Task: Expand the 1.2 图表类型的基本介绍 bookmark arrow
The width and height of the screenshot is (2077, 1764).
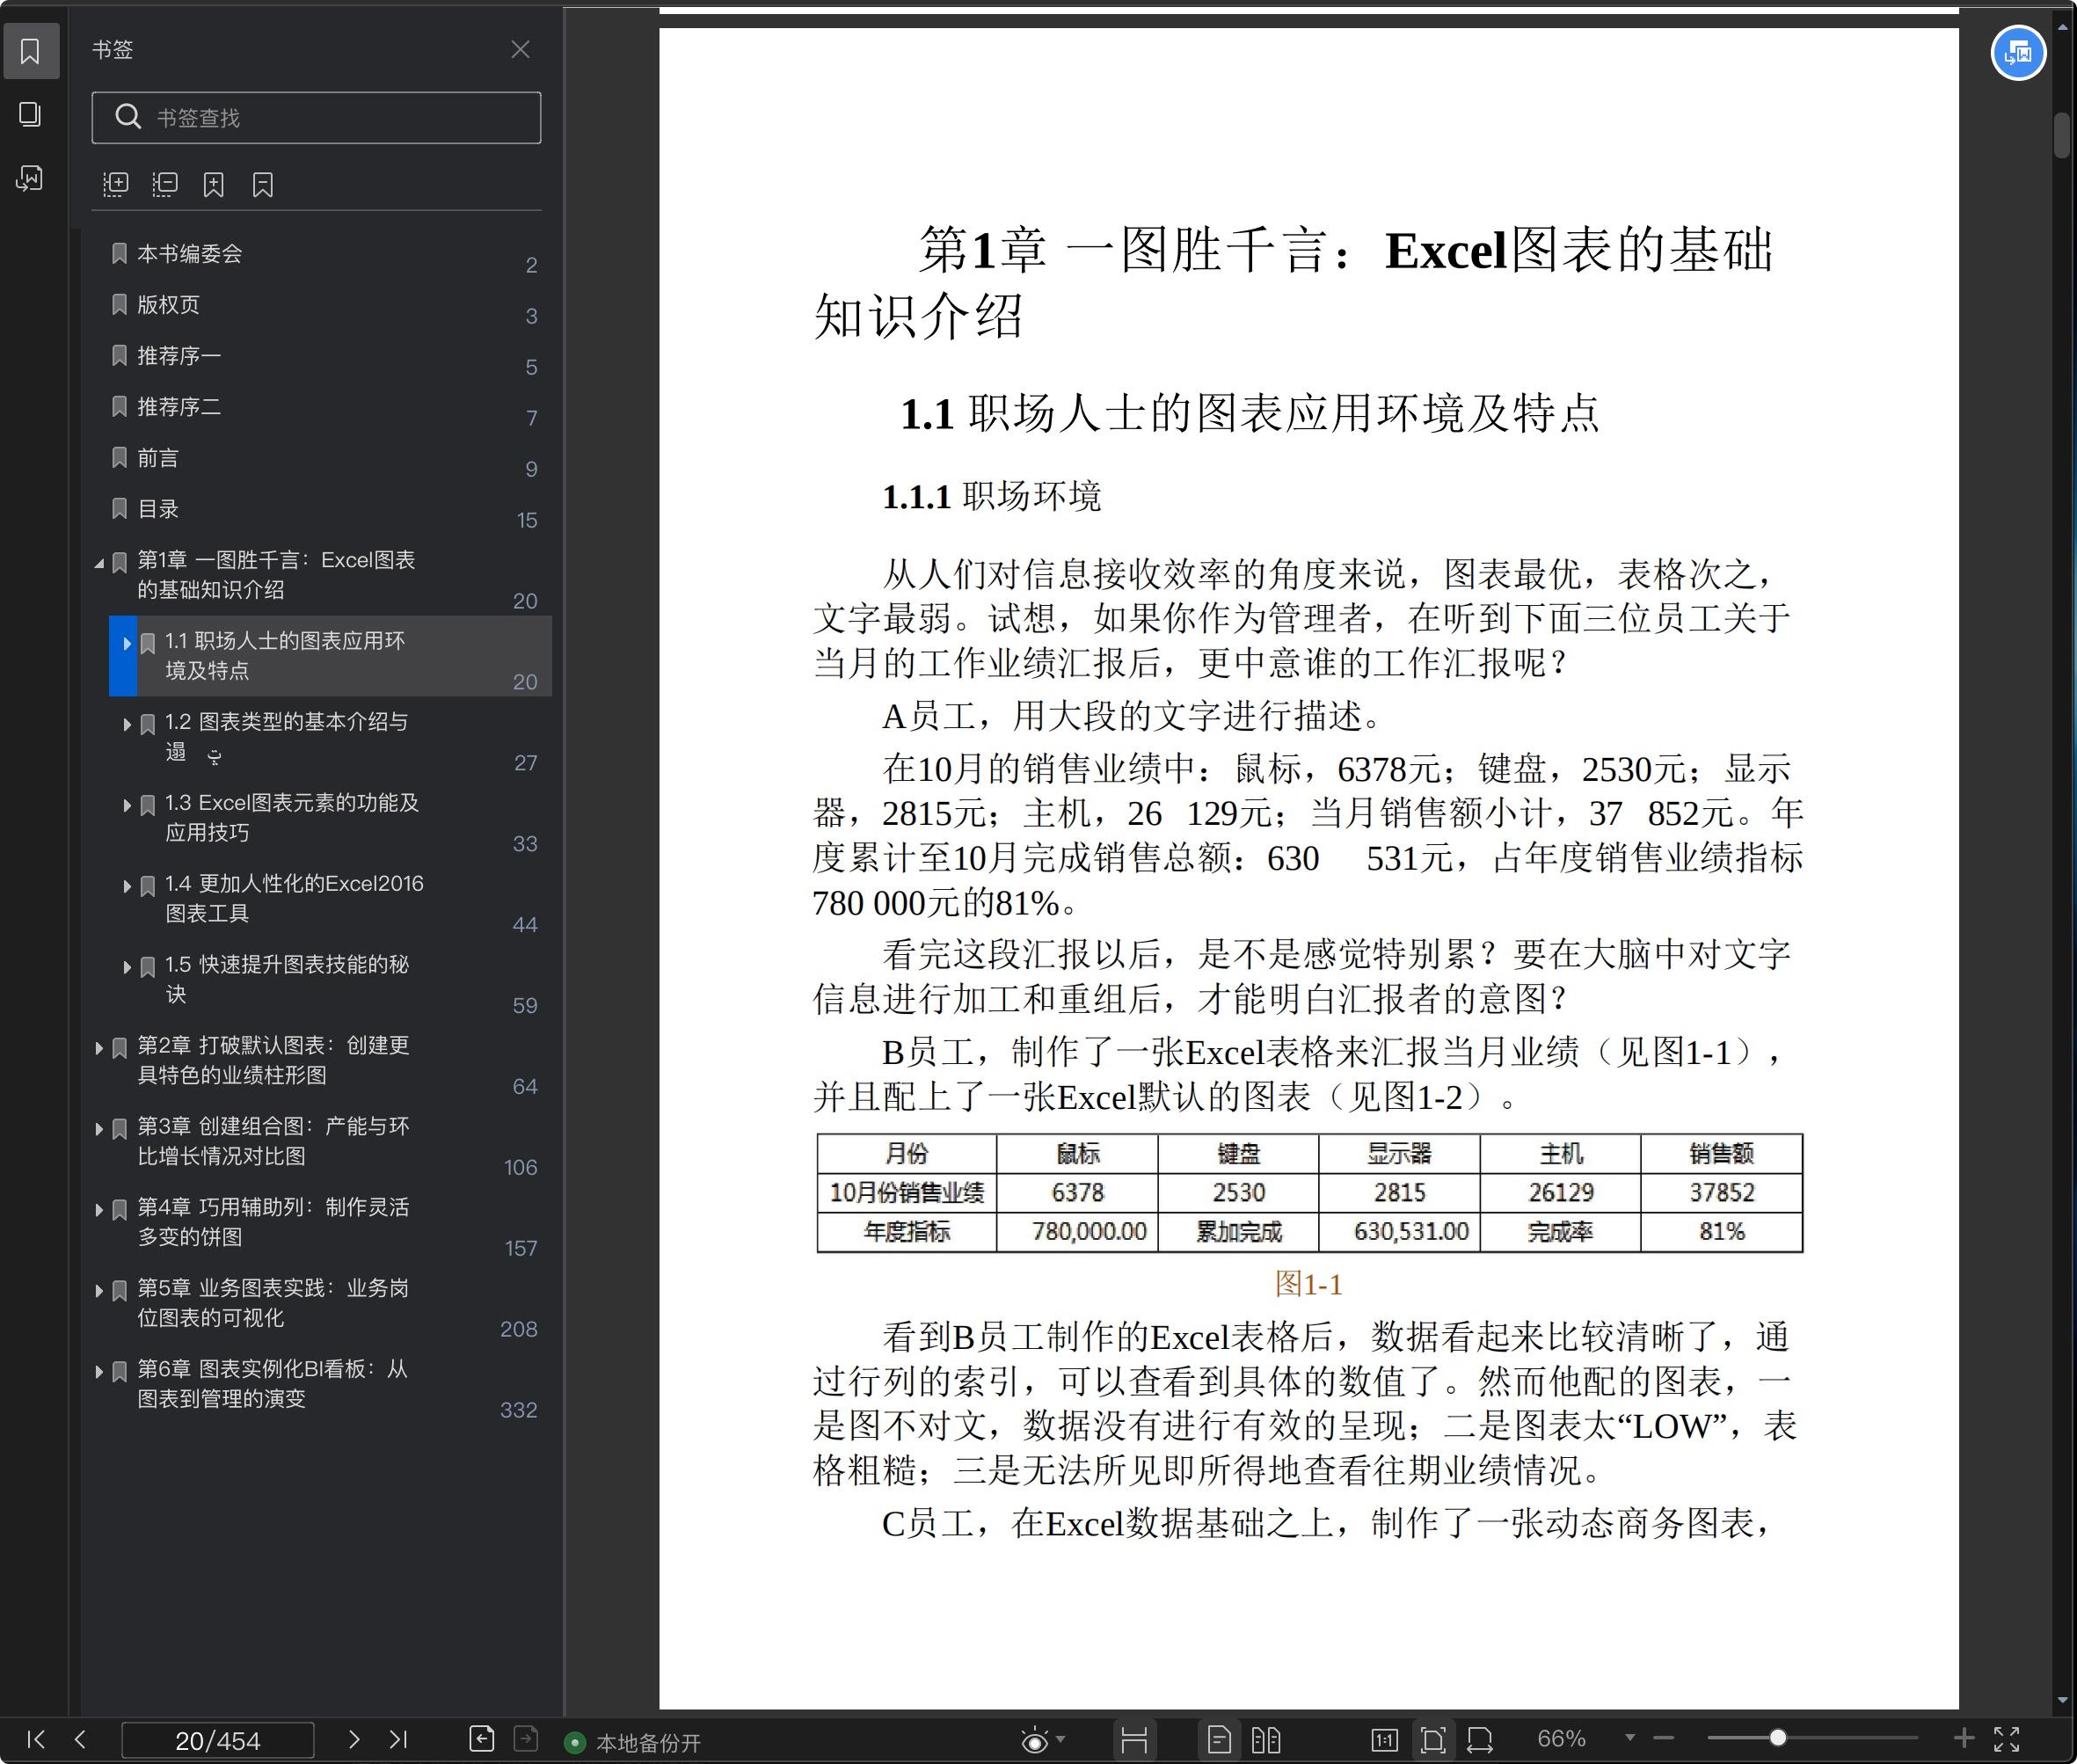Action: pos(127,724)
